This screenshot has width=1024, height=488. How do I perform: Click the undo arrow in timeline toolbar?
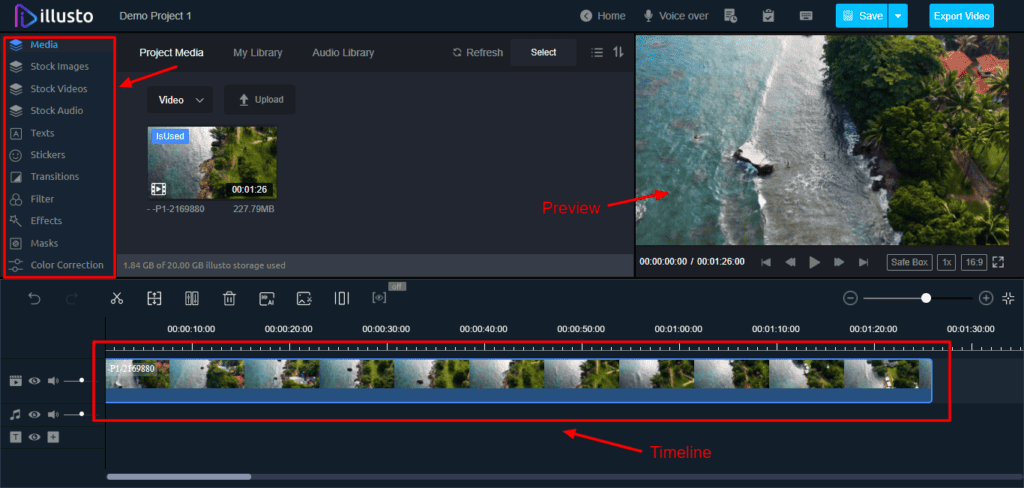point(35,299)
